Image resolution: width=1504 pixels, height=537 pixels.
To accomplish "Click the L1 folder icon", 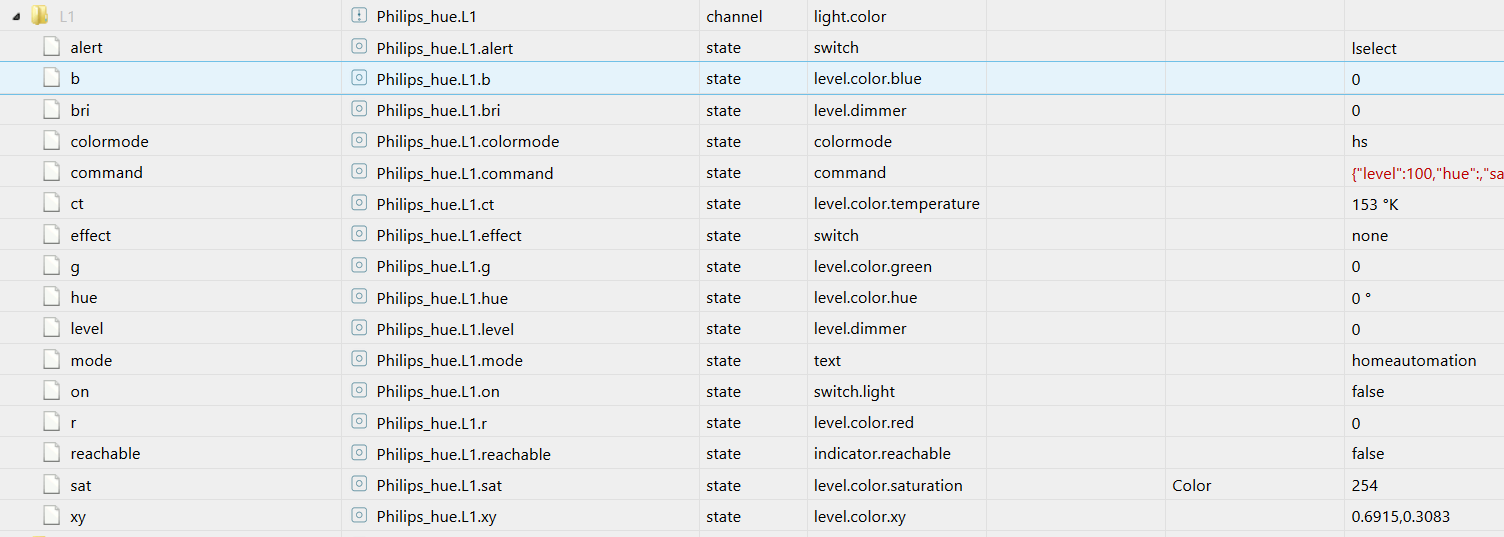I will coord(40,16).
